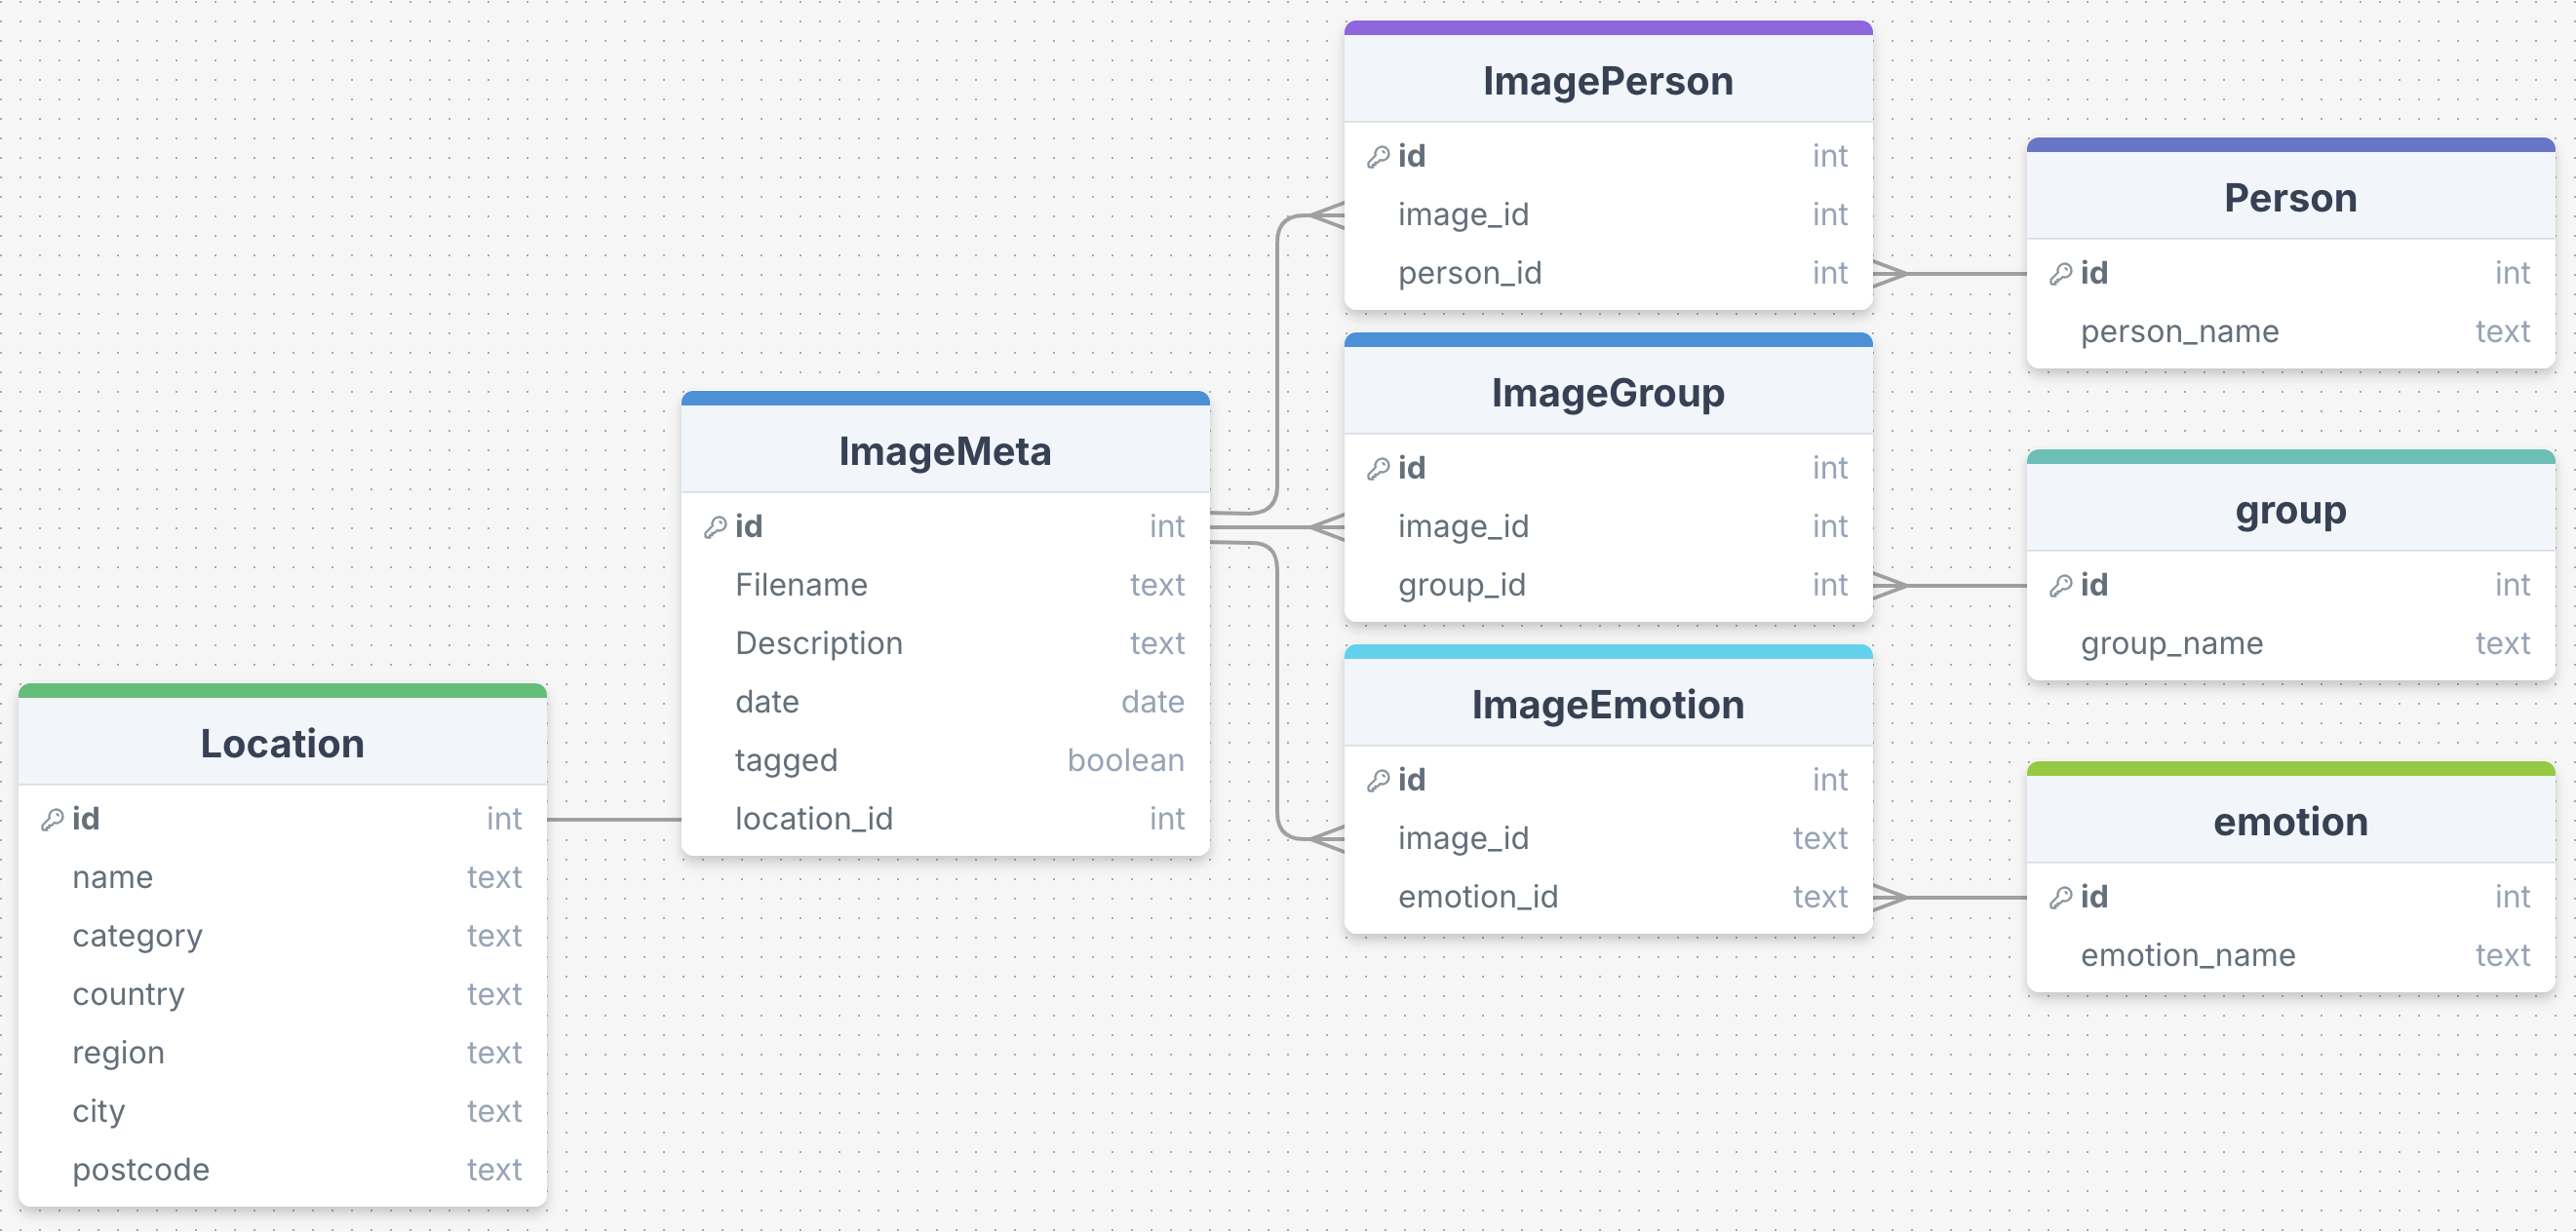This screenshot has width=2576, height=1232.
Task: Select the tagged boolean field row
Action: 945,761
